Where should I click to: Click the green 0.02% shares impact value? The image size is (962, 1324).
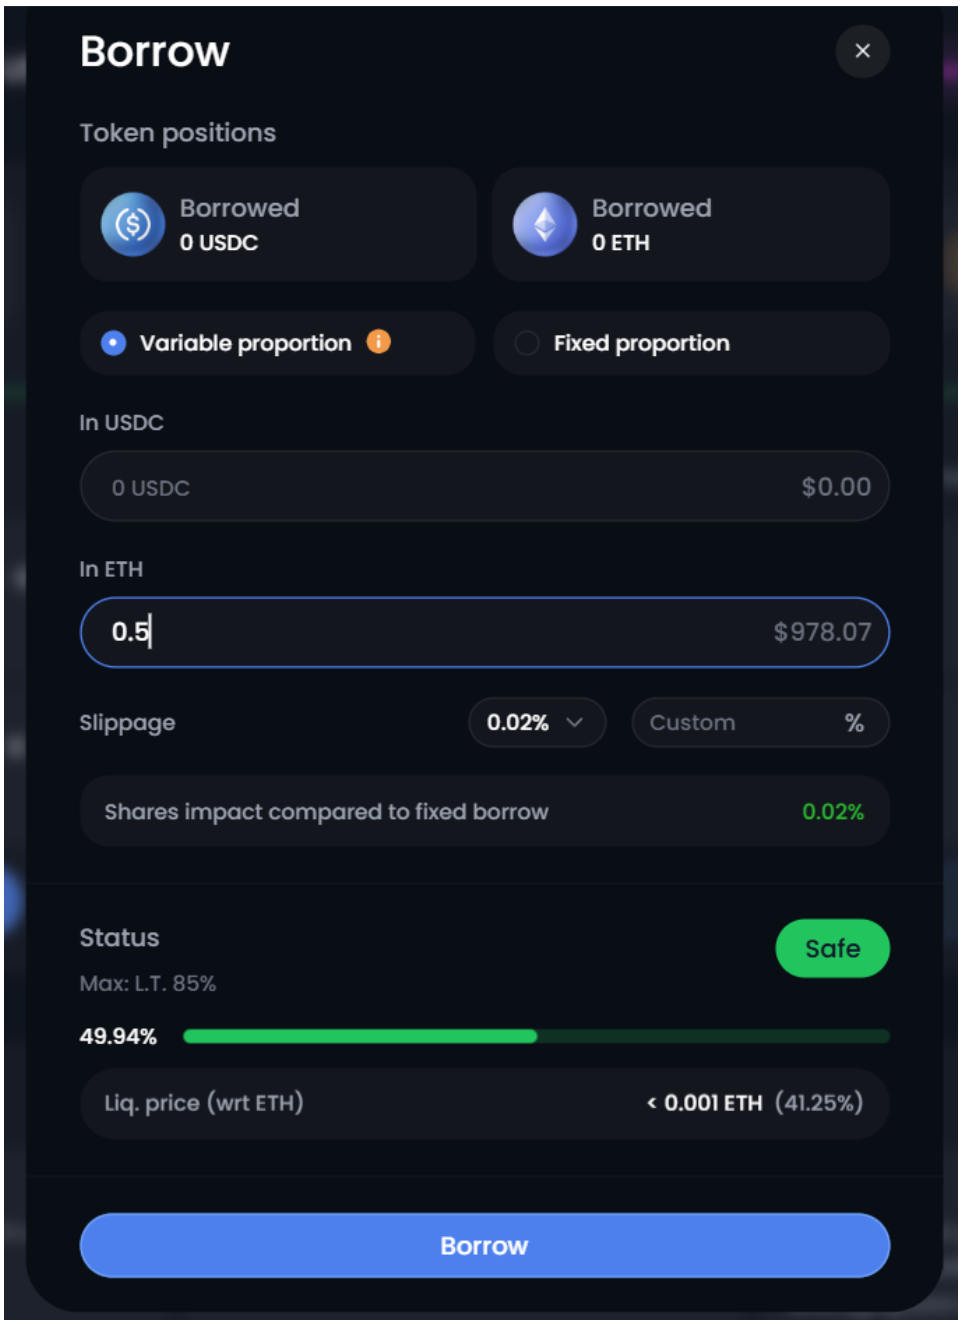coord(833,812)
